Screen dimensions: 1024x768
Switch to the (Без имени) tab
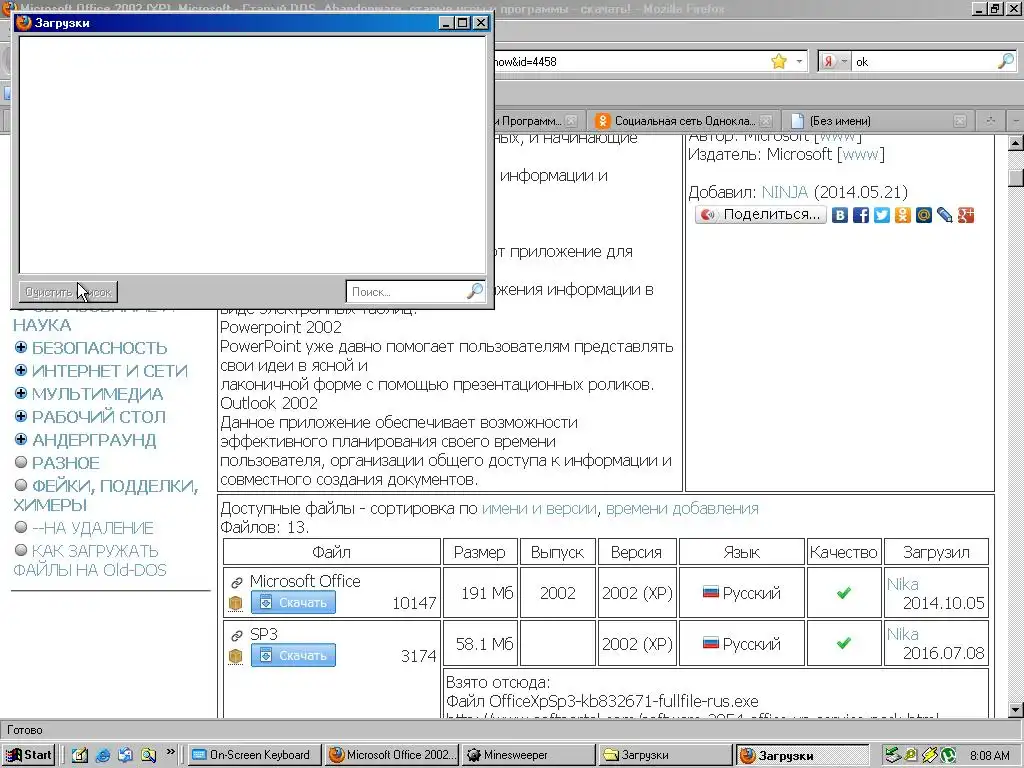(876, 121)
